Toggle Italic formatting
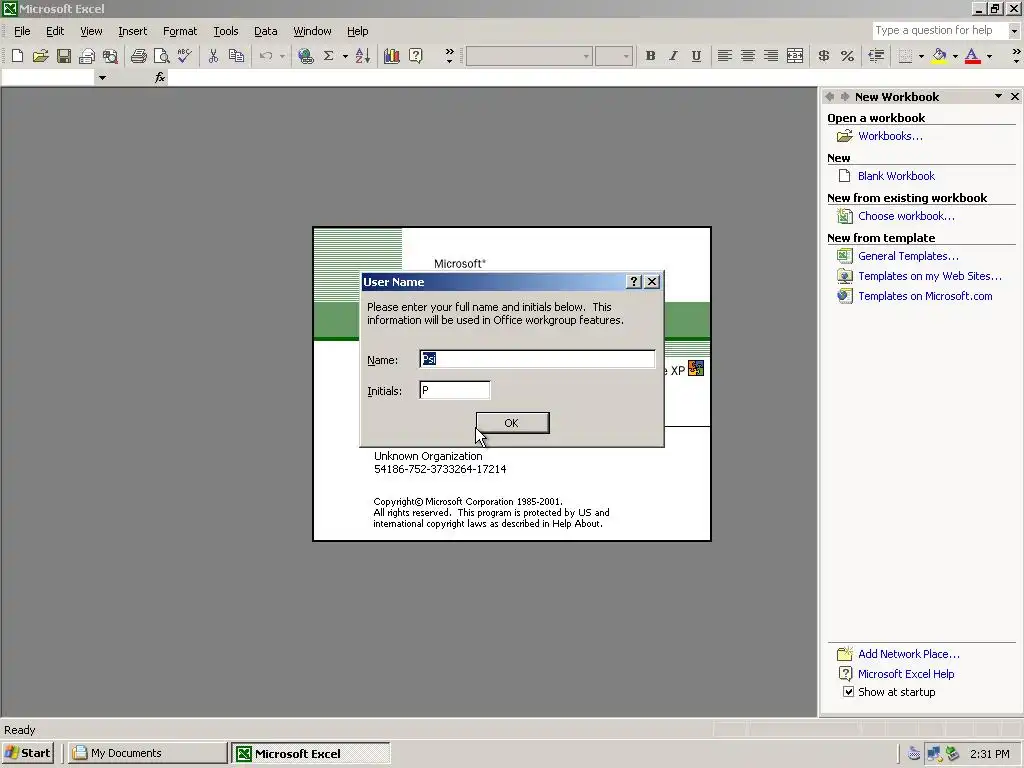 (673, 56)
